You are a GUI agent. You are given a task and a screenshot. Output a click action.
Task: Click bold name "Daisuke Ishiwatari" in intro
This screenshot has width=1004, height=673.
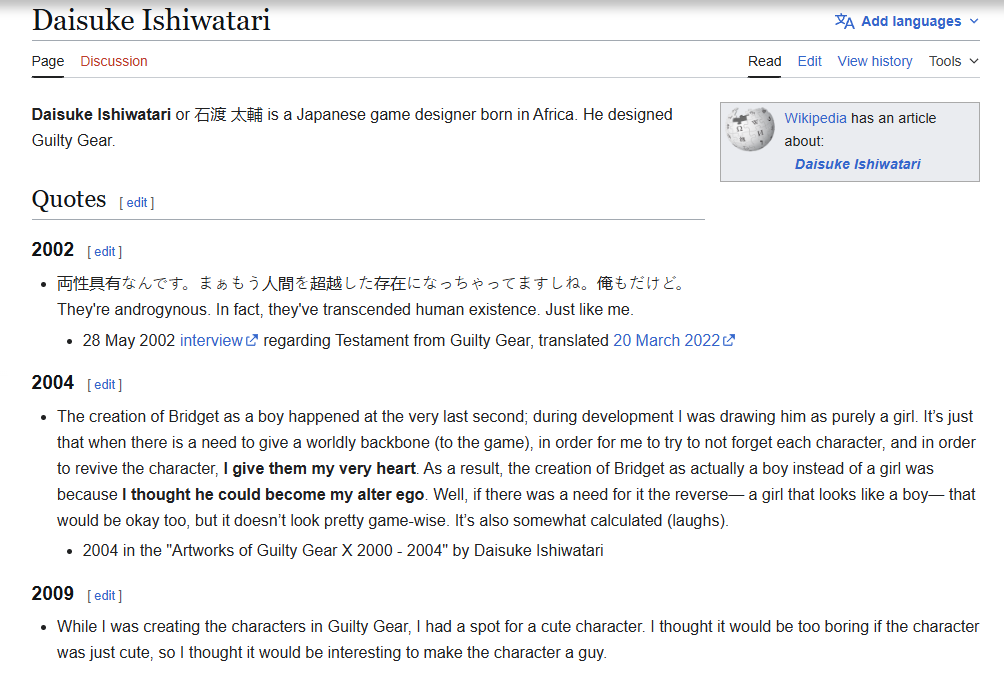101,115
